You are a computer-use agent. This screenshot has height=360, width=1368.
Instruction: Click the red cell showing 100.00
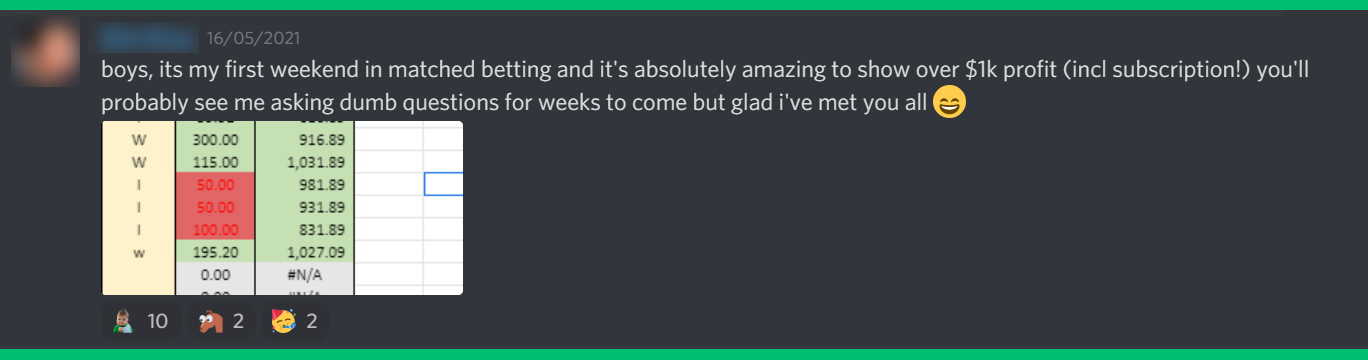click(215, 229)
